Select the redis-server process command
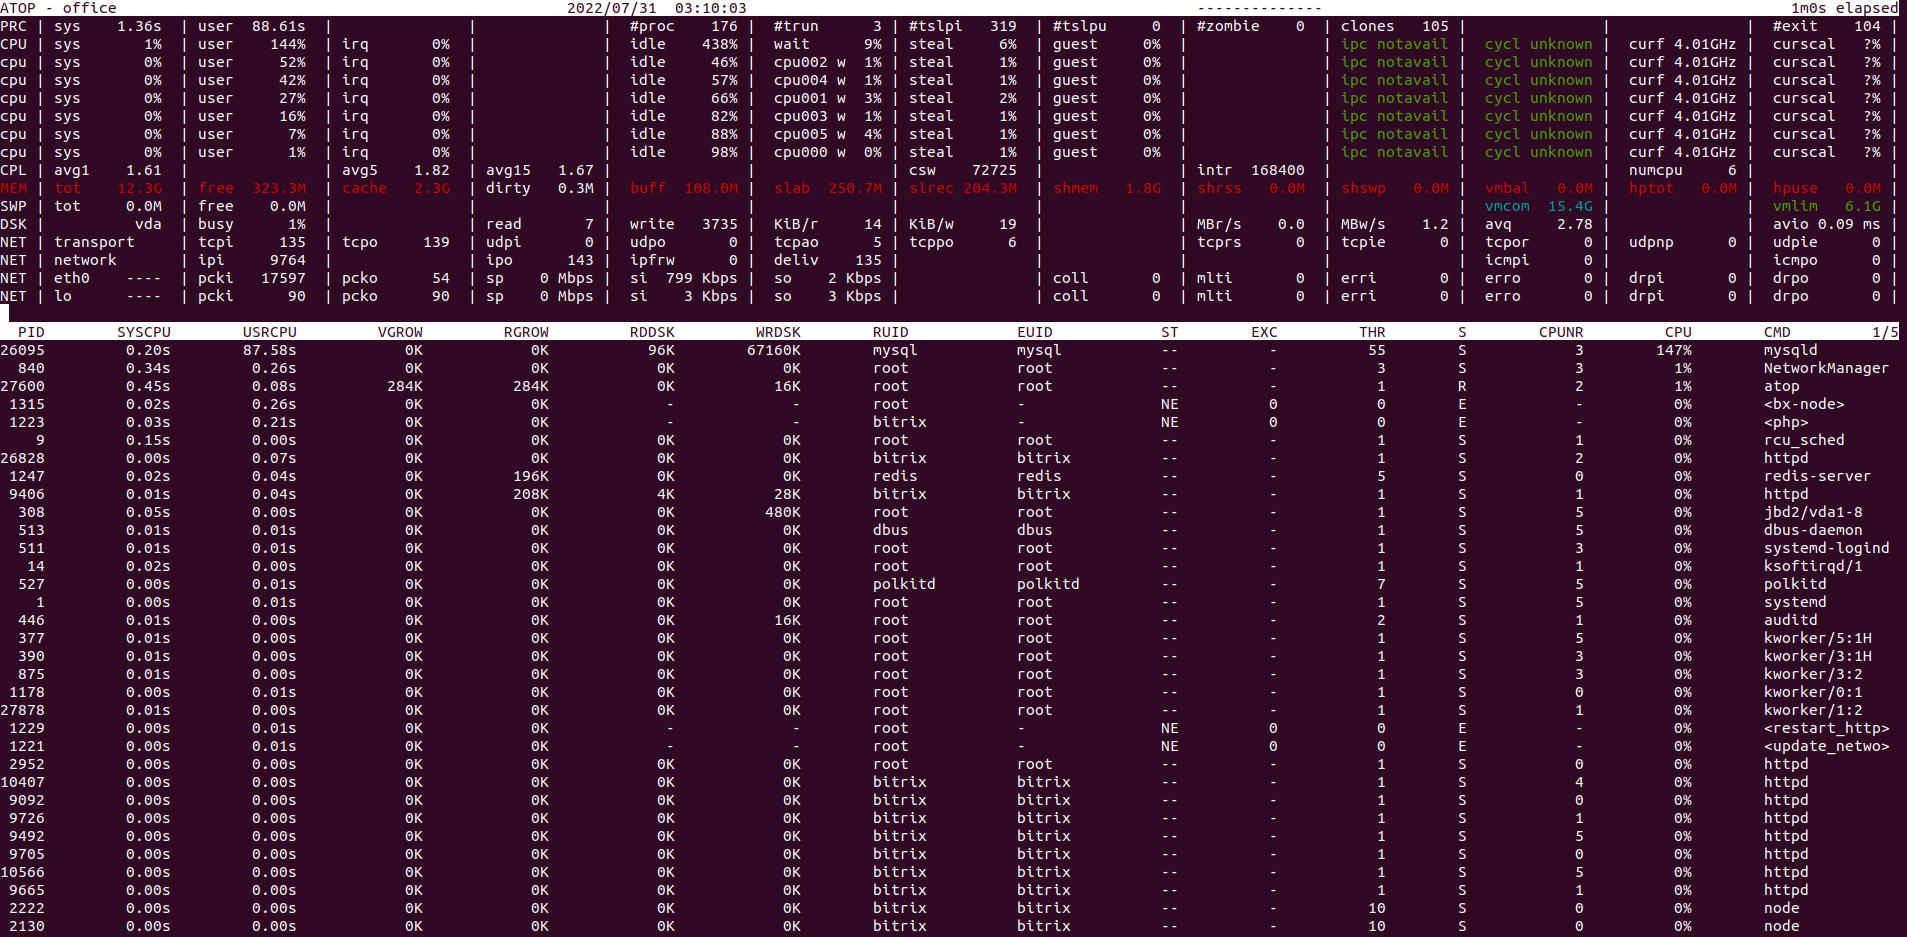Screen dimensions: 1907x937 pyautogui.click(x=1817, y=476)
